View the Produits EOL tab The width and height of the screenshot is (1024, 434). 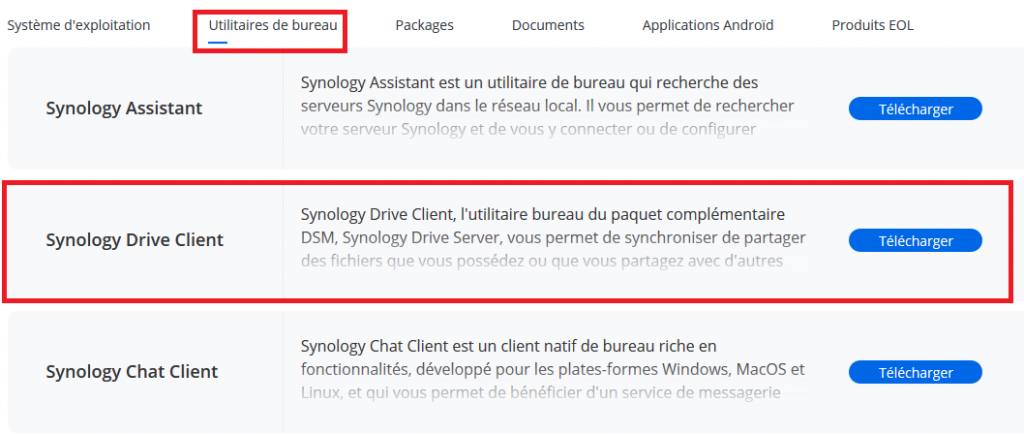[872, 25]
